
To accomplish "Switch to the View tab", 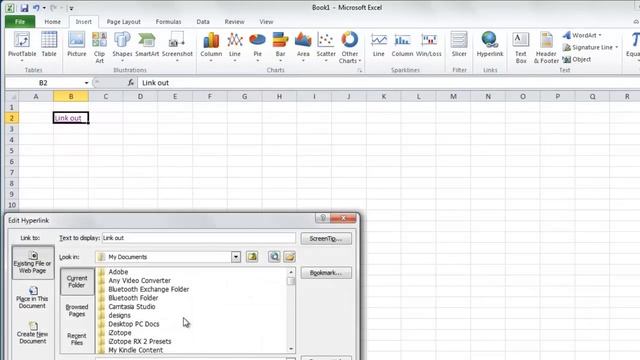I will [x=266, y=22].
